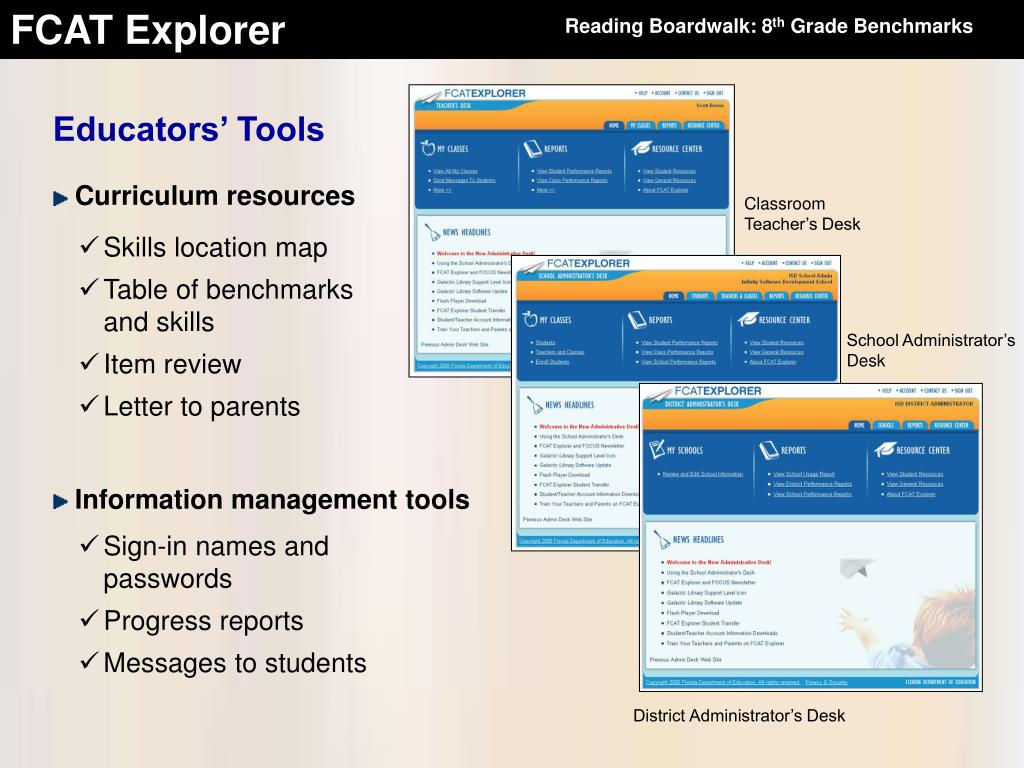Click Previous Admin Desk Web Site on District Desk
This screenshot has width=1024, height=768.
coord(686,660)
